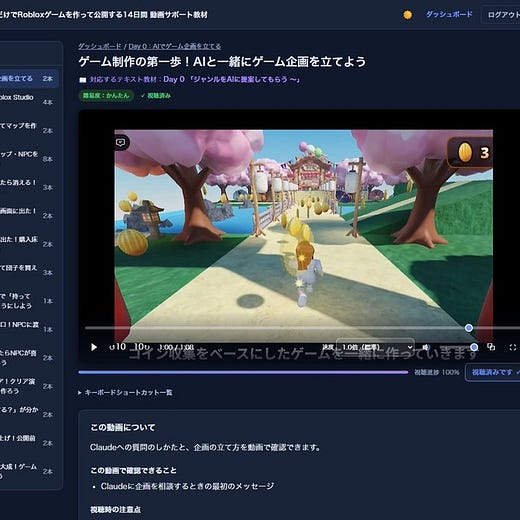Image resolution: width=520 pixels, height=520 pixels.
Task: Click the 視聴進捗 100% label
Action: (437, 372)
